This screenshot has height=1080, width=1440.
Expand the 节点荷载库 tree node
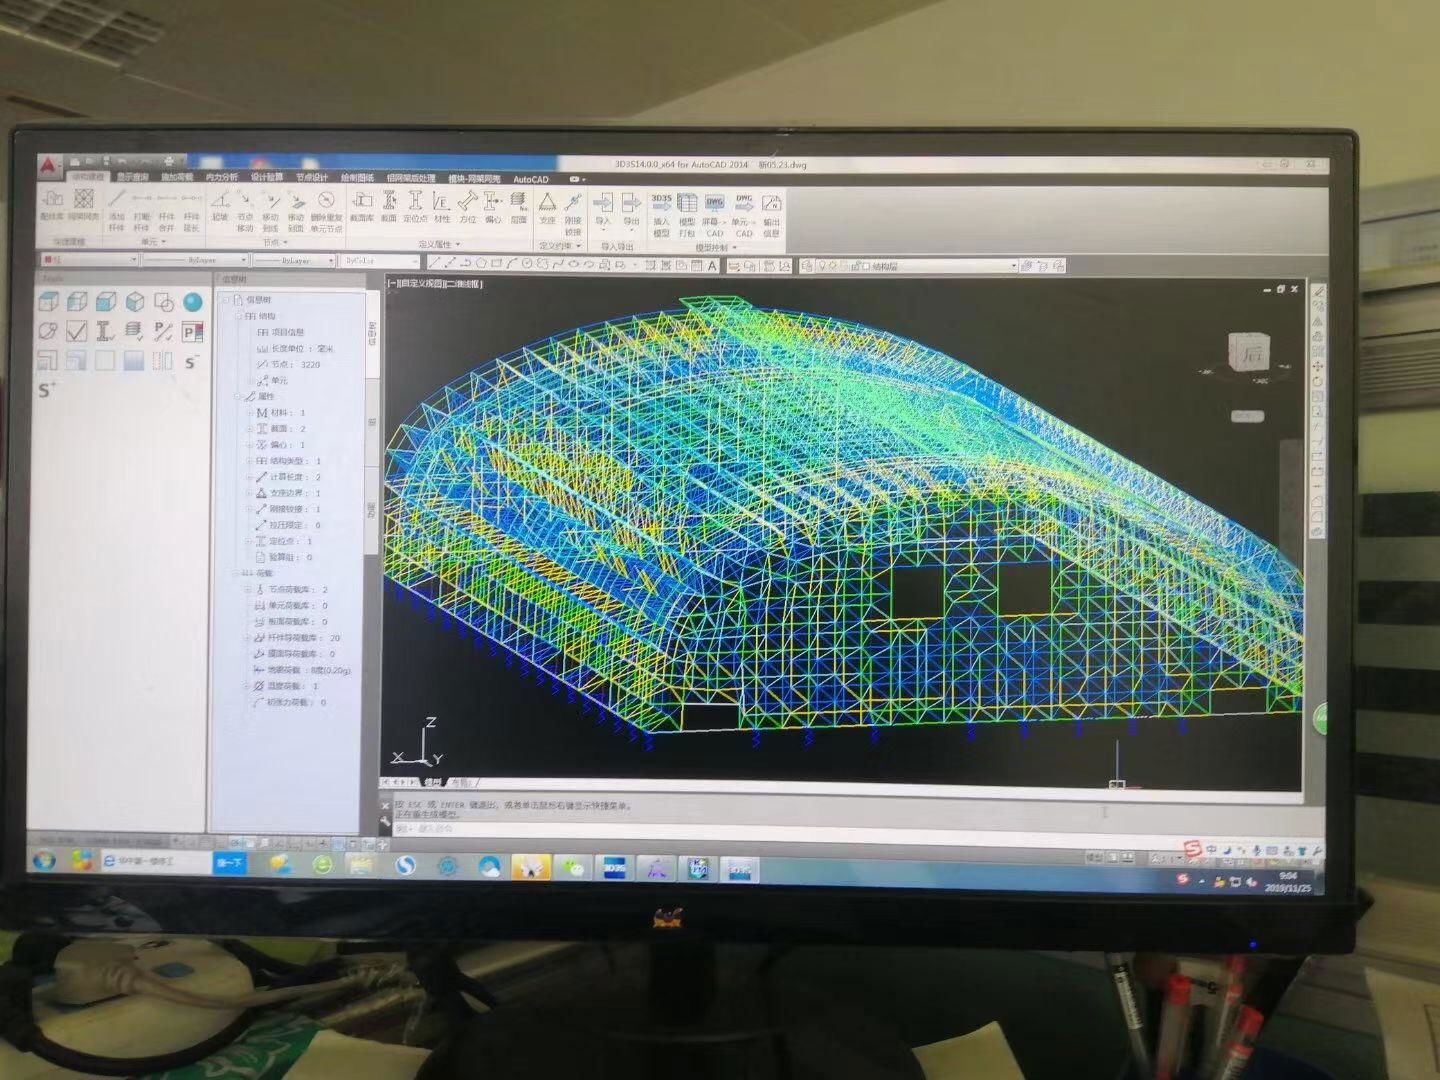point(248,590)
